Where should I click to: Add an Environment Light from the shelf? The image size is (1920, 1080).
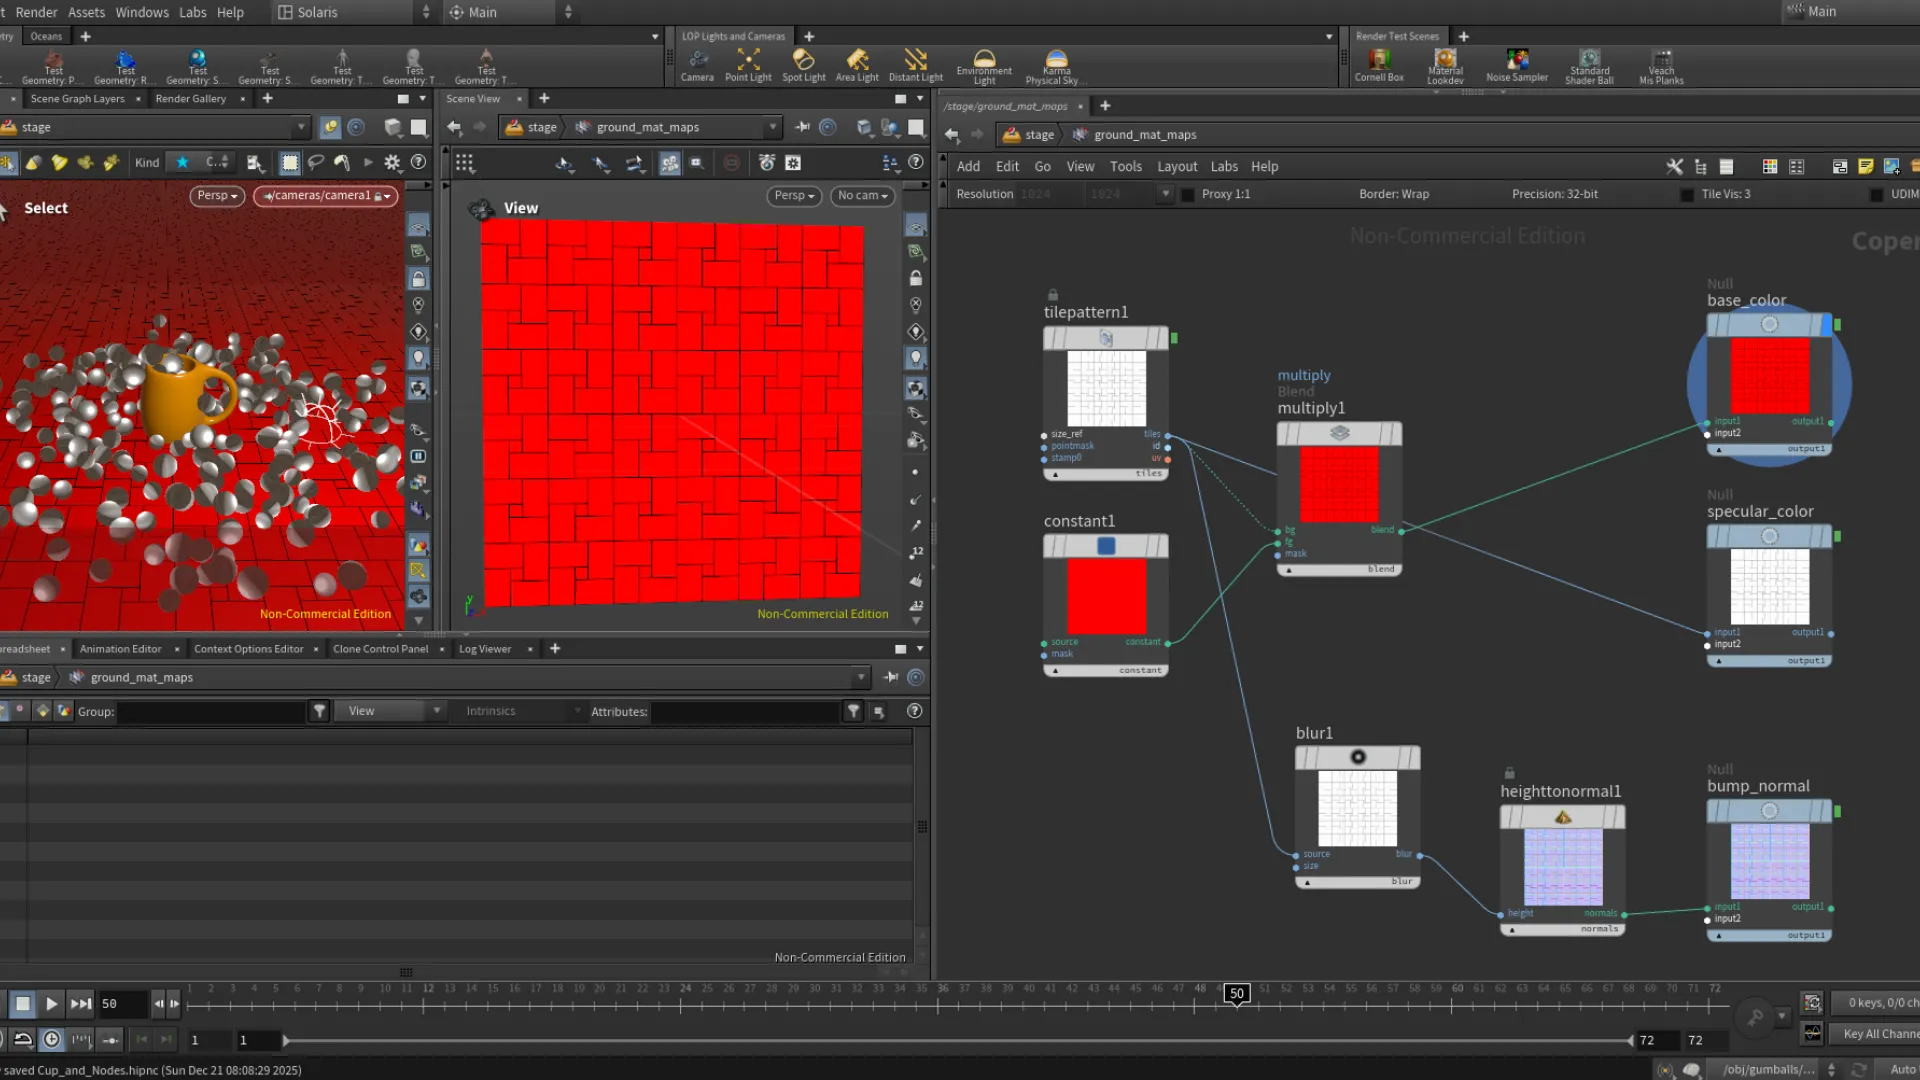pos(983,65)
